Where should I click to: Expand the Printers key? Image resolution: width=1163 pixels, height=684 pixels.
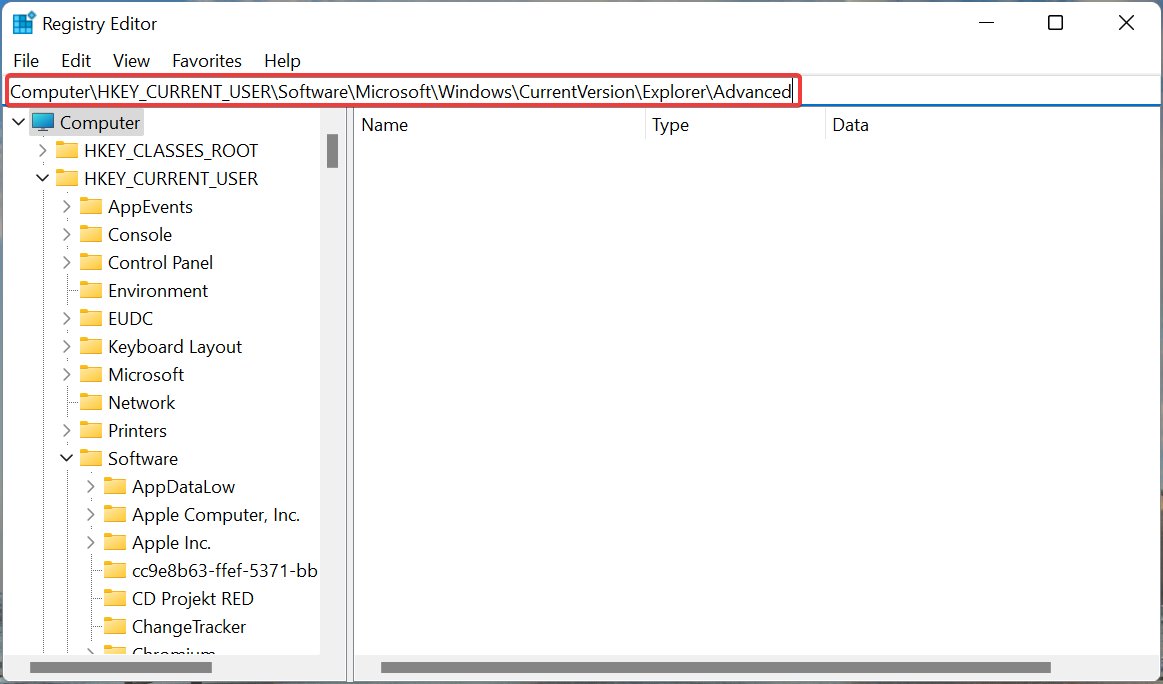pyautogui.click(x=66, y=430)
